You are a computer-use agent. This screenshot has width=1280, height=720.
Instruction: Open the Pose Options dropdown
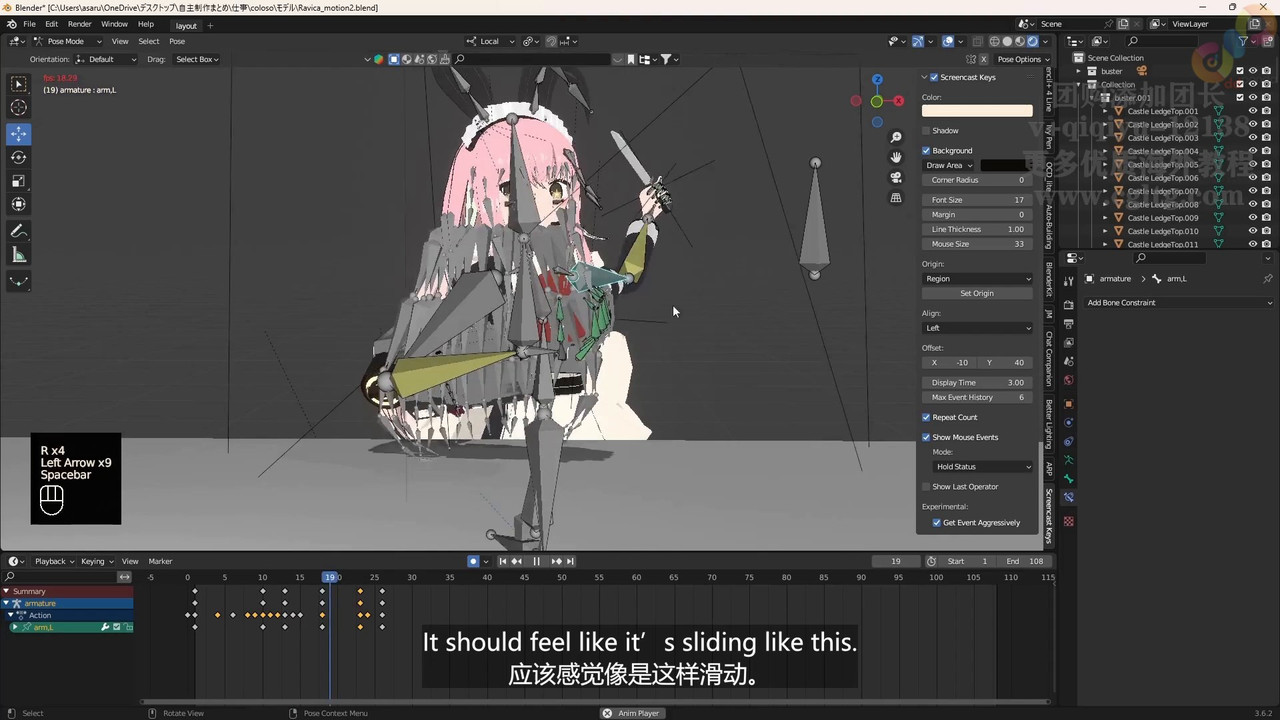pyautogui.click(x=1020, y=59)
